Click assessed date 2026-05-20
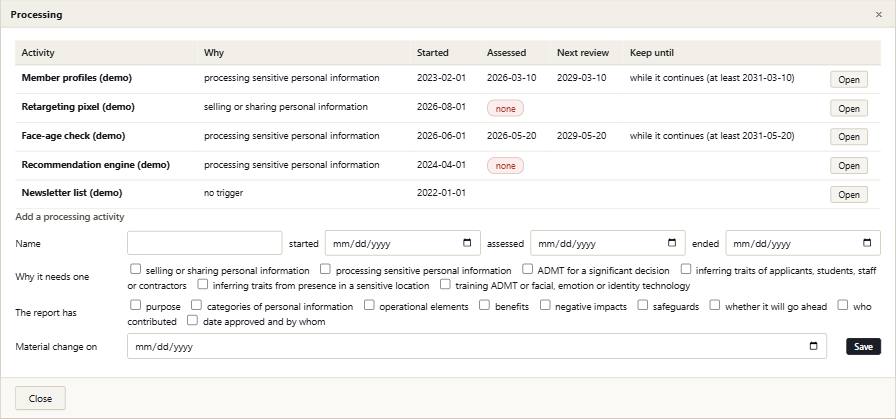896x419 pixels. [x=511, y=136]
